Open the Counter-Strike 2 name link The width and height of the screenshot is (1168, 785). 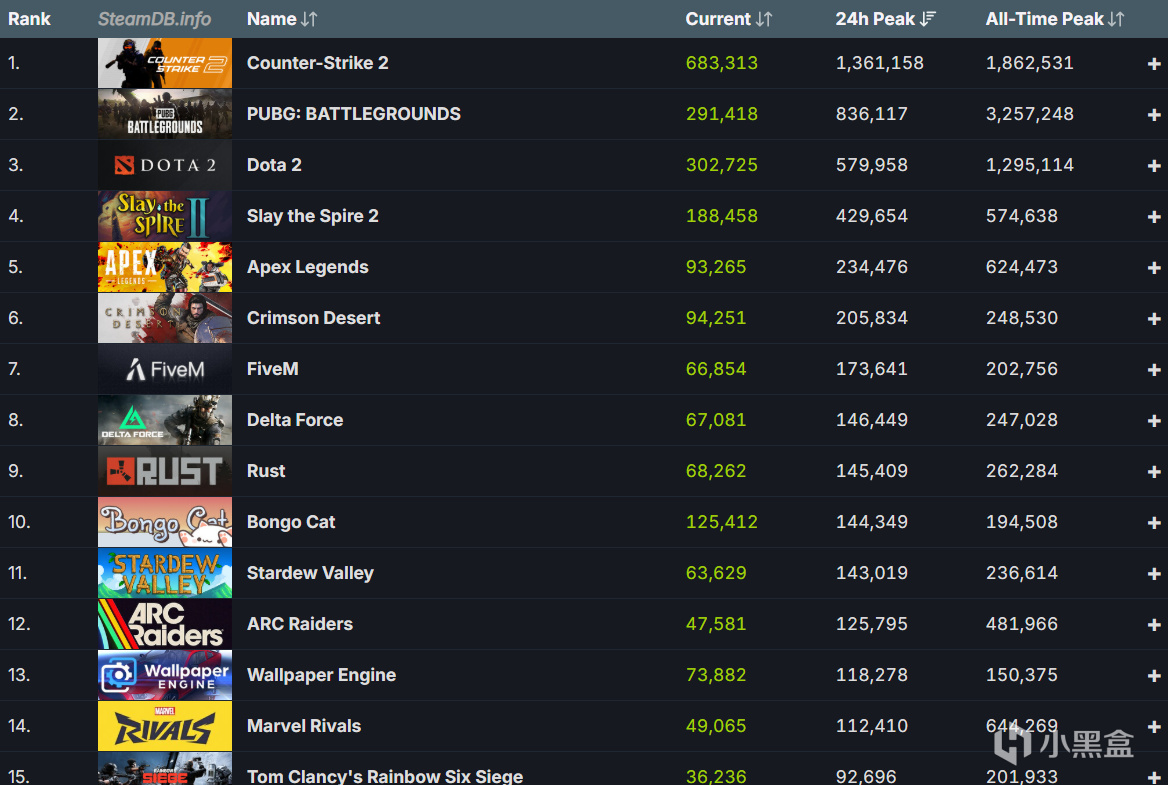[317, 63]
